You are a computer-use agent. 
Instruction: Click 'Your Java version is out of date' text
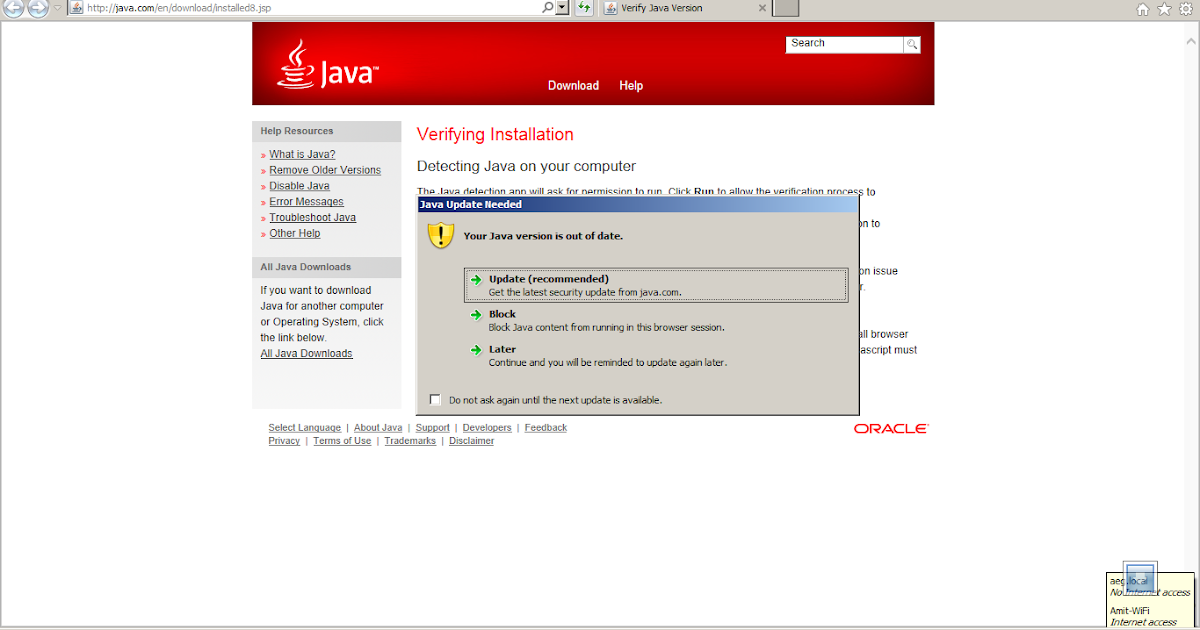pyautogui.click(x=543, y=237)
